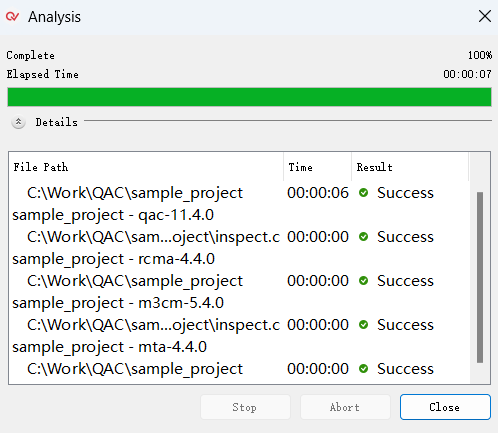Click the QA Analysis app logo icon
This screenshot has width=498, height=433.
point(13,16)
